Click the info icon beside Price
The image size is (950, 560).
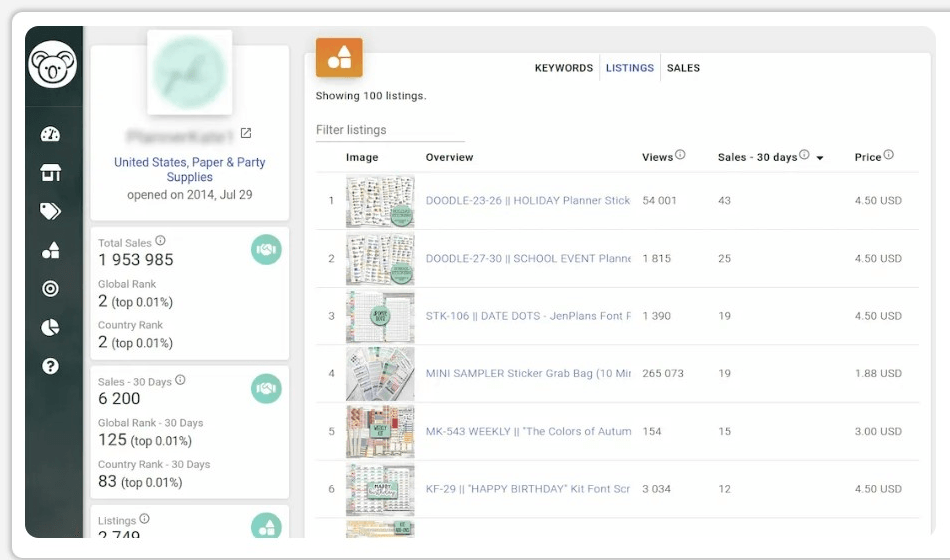(x=889, y=155)
